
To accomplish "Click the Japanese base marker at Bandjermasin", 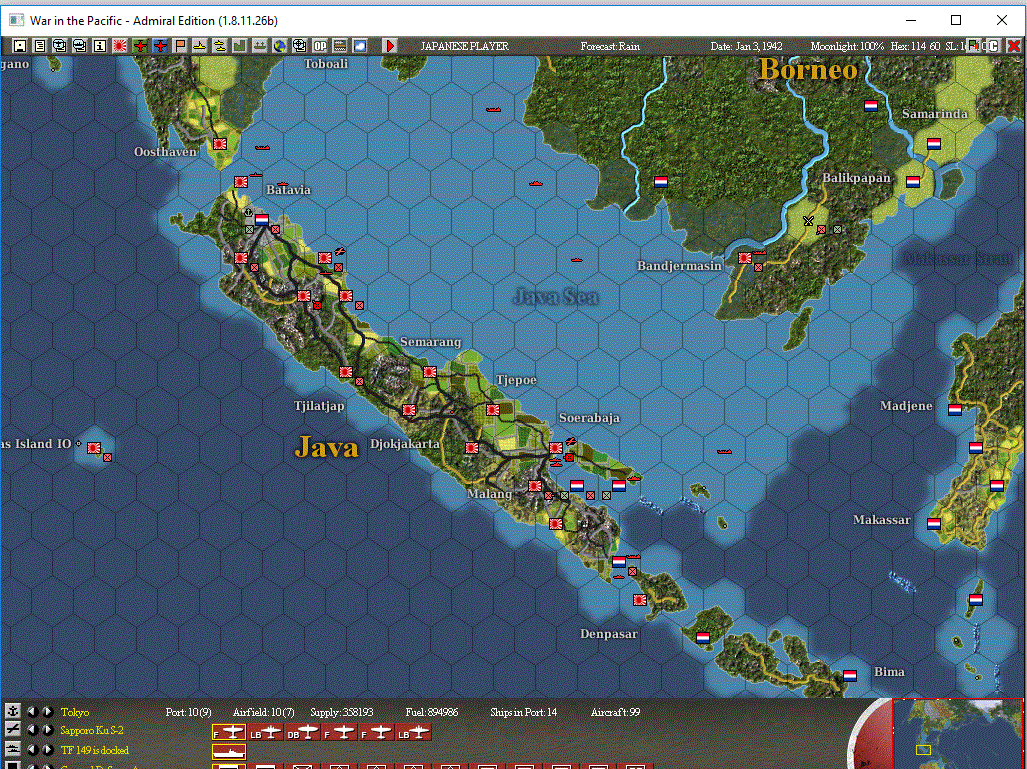I will [745, 257].
